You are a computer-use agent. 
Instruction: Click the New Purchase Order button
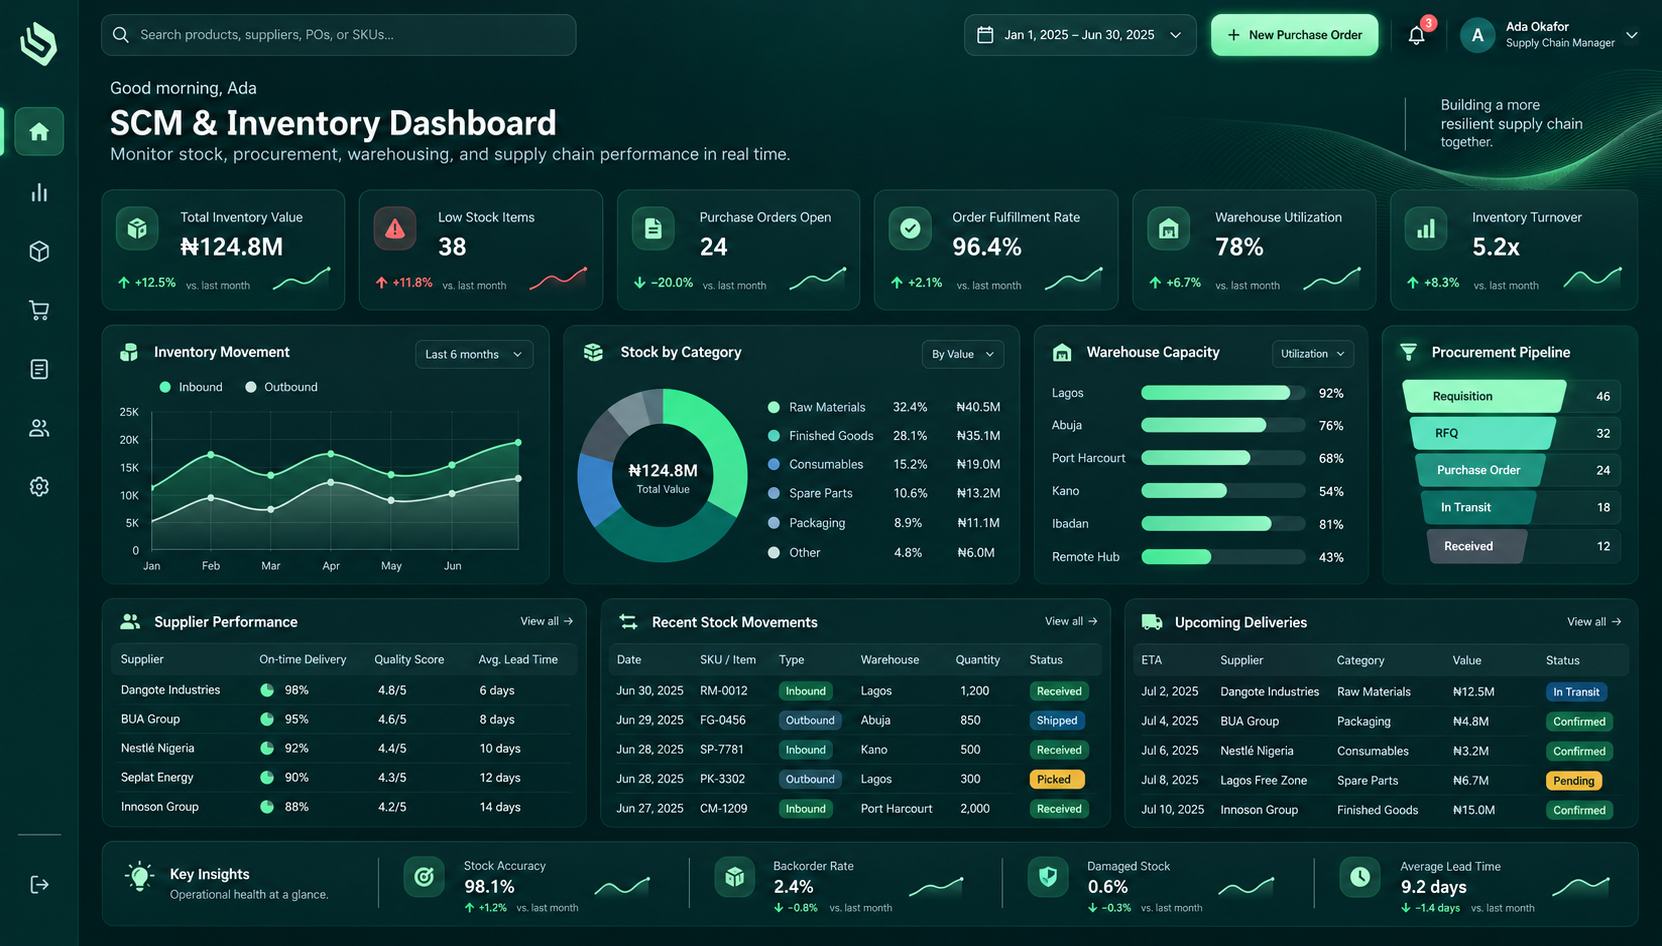[1295, 35]
